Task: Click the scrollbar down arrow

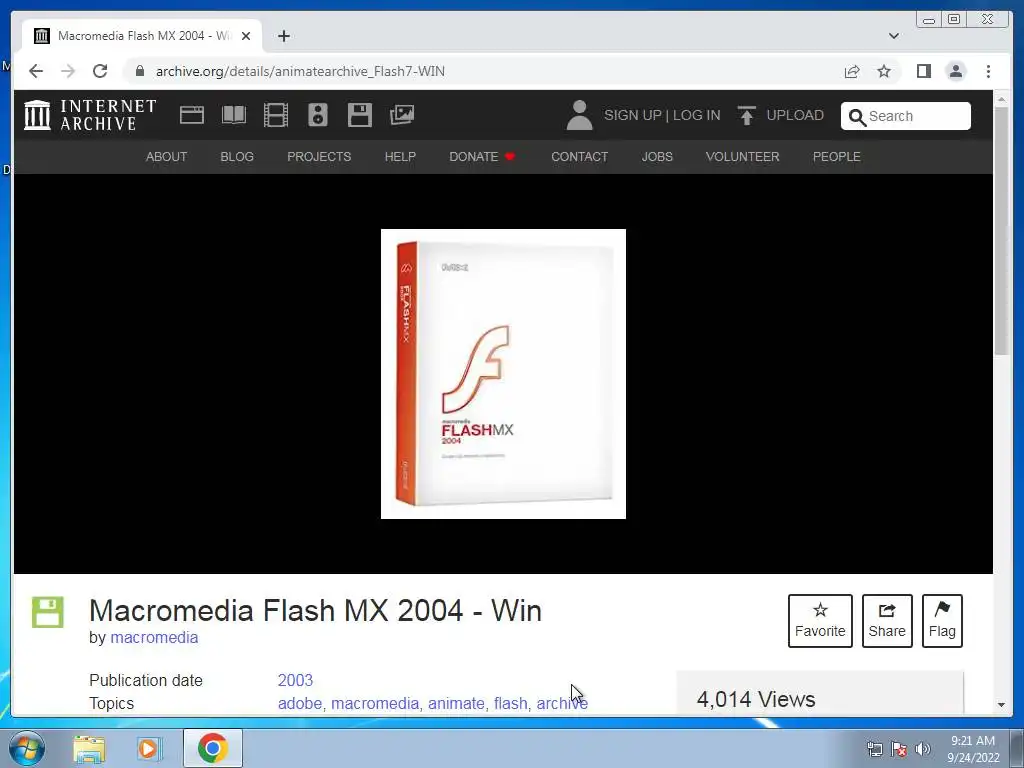Action: tap(1001, 705)
